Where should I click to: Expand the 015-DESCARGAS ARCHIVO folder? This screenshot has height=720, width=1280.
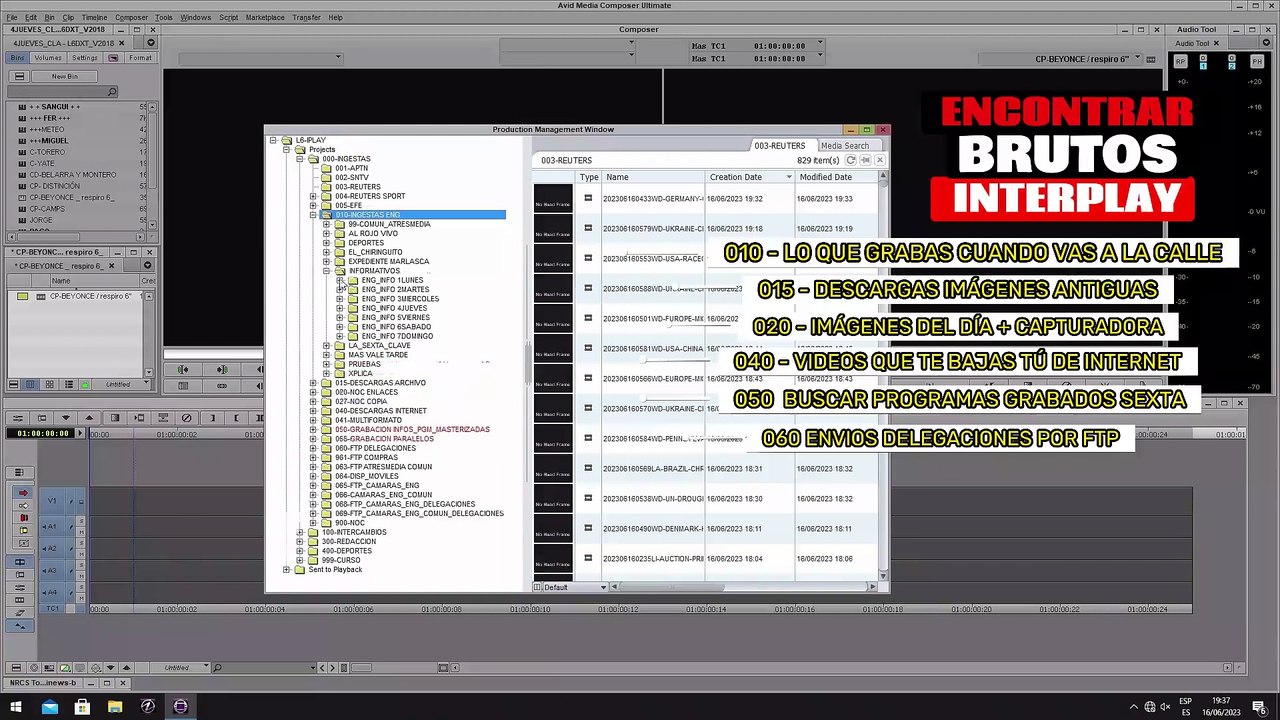313,383
